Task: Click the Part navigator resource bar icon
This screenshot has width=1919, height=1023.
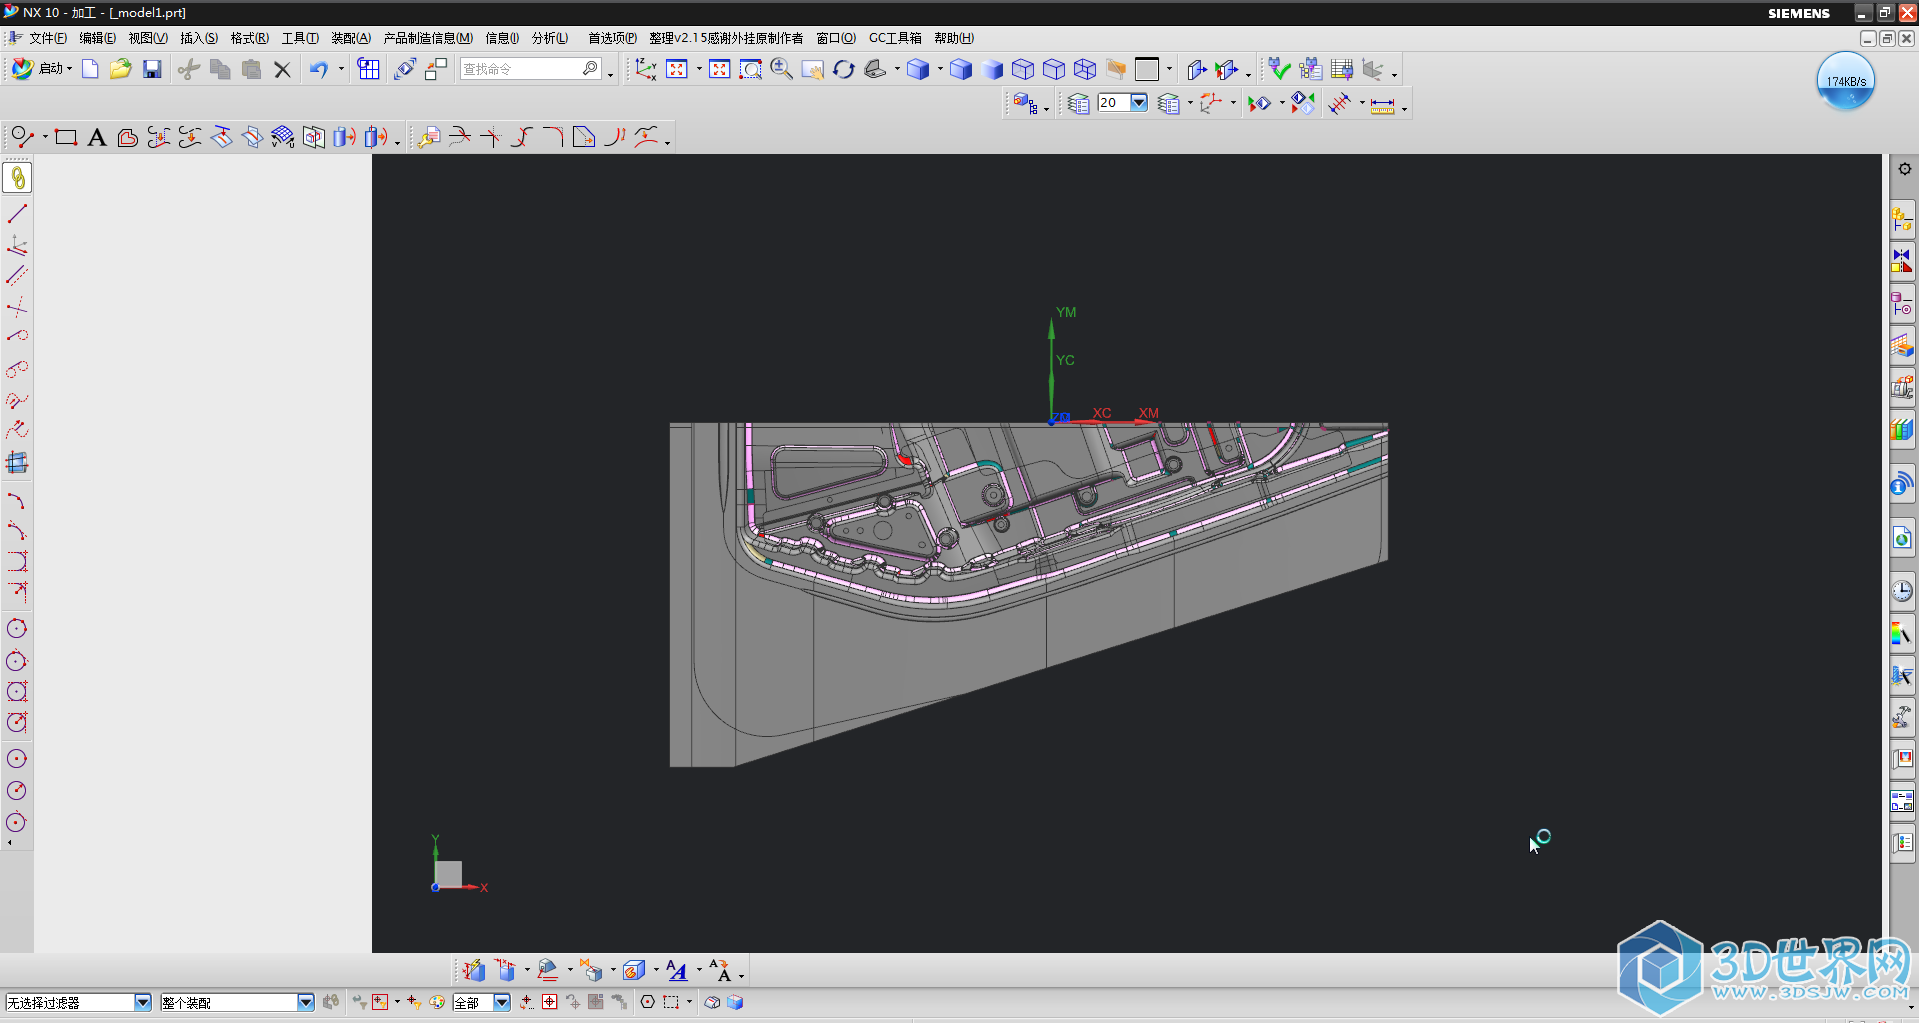Action: click(1902, 302)
